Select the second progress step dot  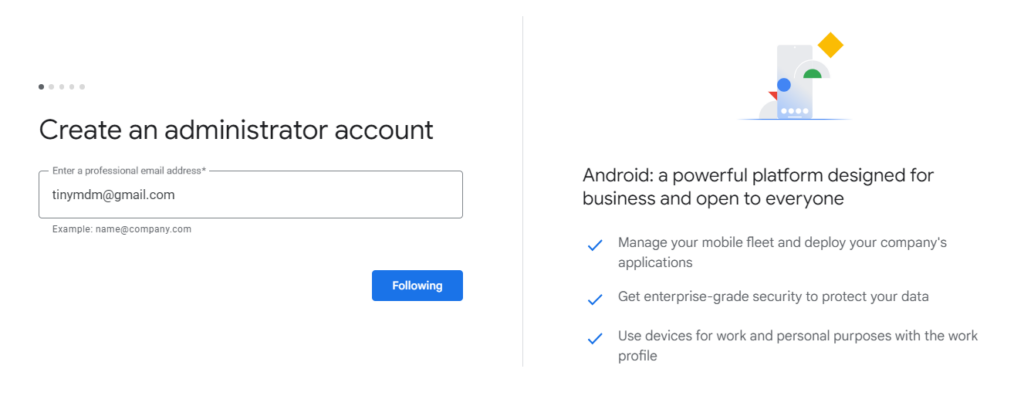[52, 86]
